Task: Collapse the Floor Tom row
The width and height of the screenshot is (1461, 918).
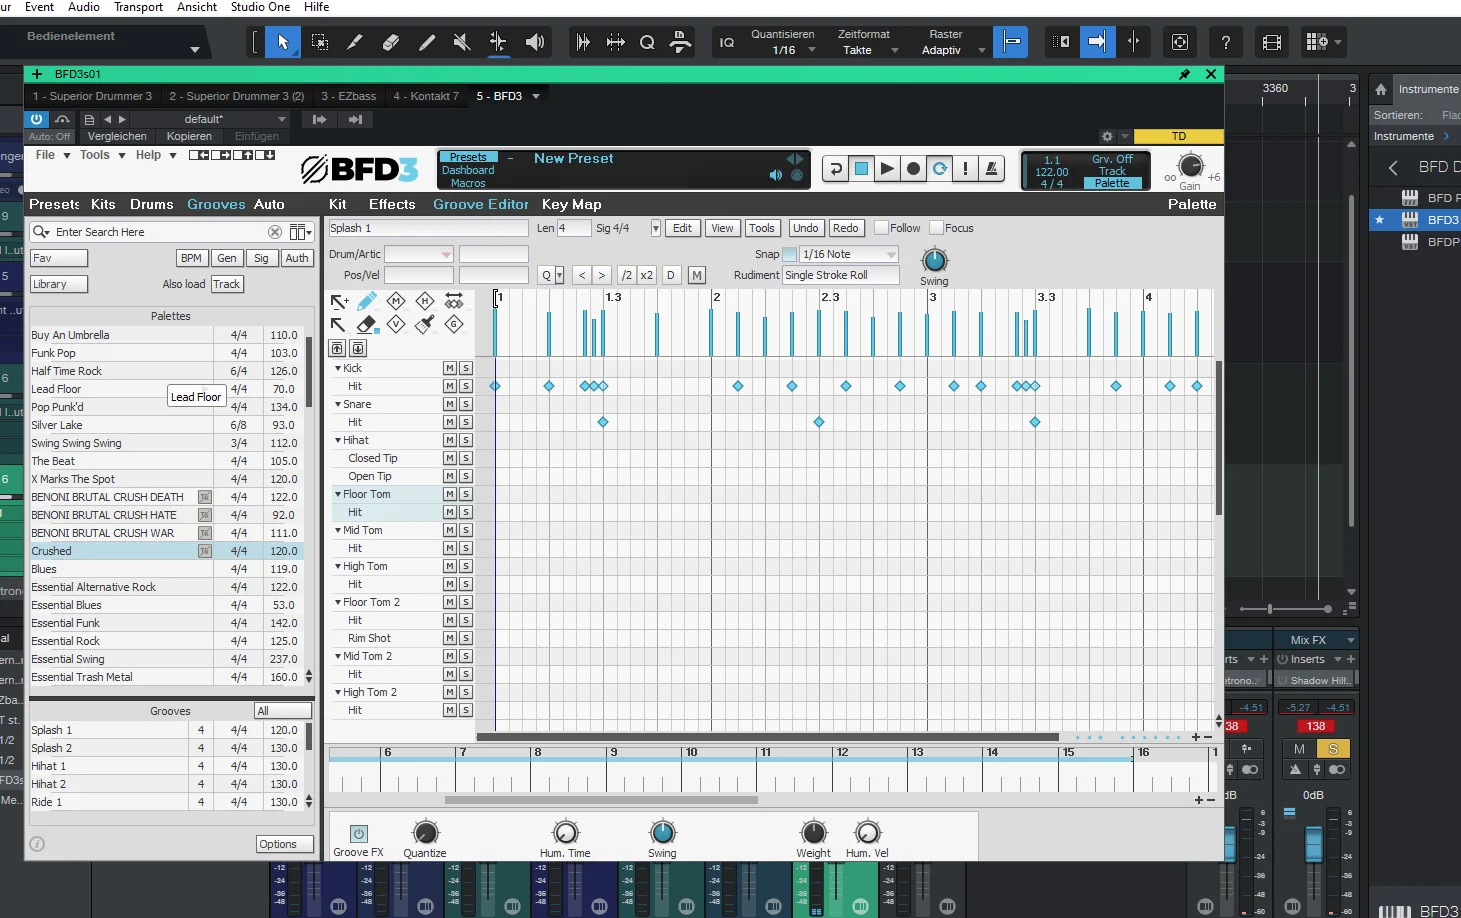Action: pyautogui.click(x=338, y=494)
